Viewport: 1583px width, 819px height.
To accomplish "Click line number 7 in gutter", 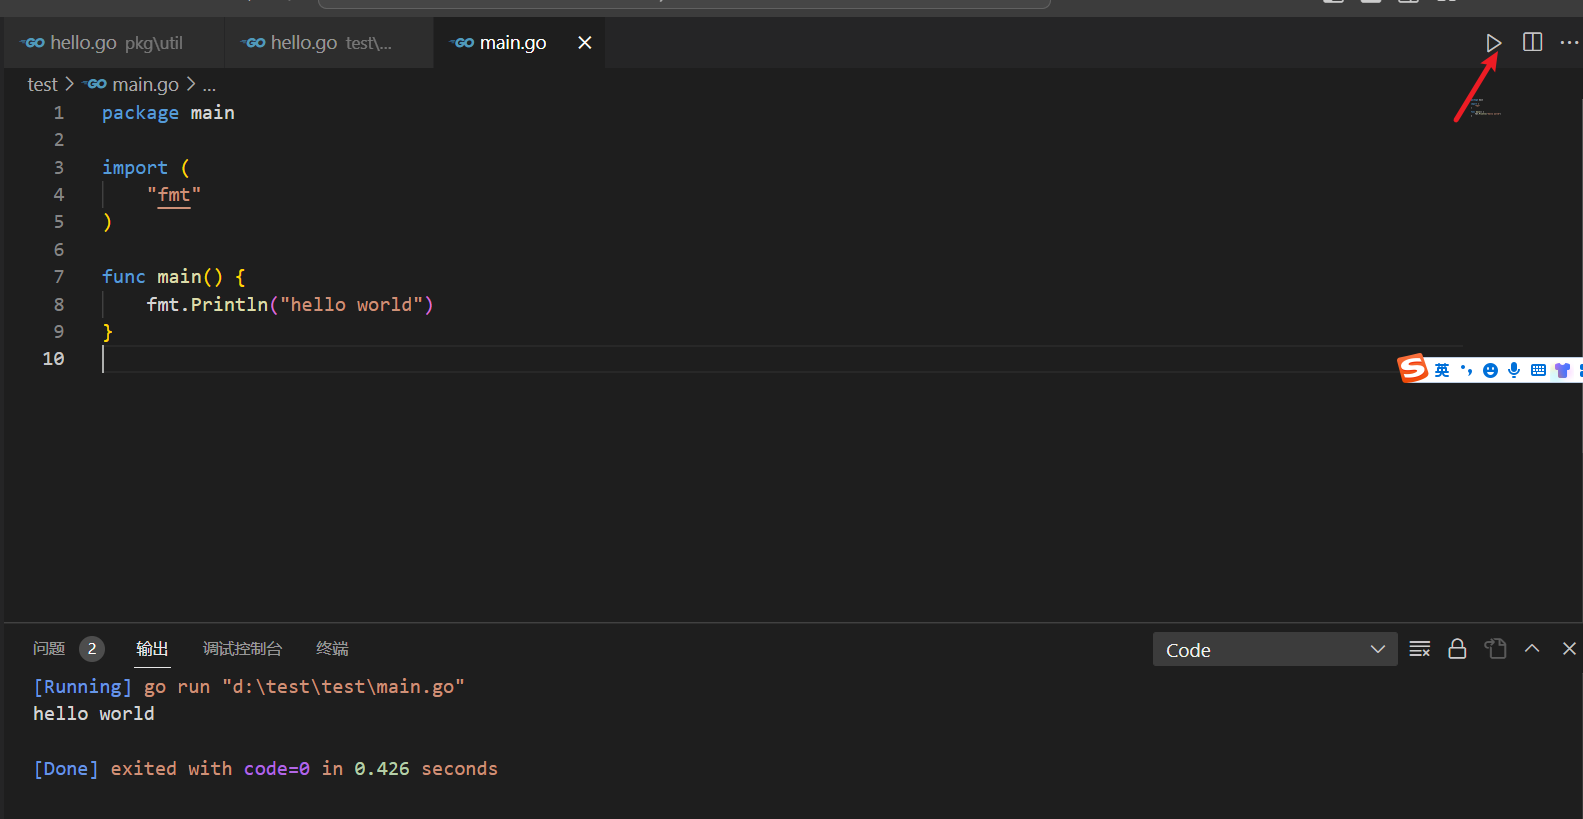I will pyautogui.click(x=59, y=277).
